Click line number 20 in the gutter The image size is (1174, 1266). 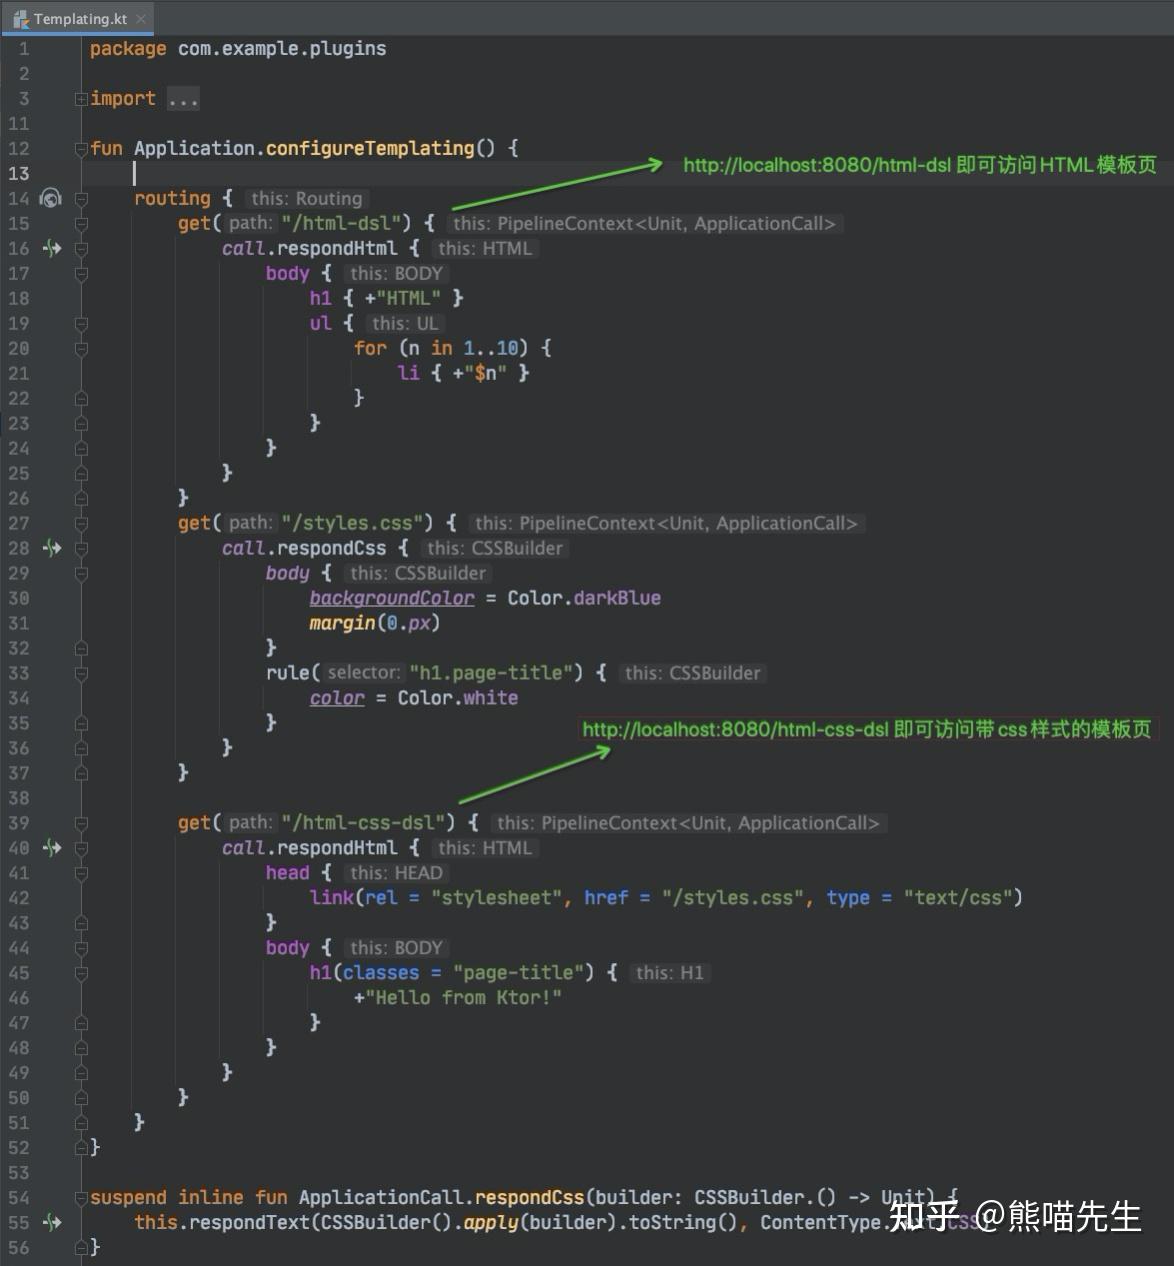[x=20, y=348]
